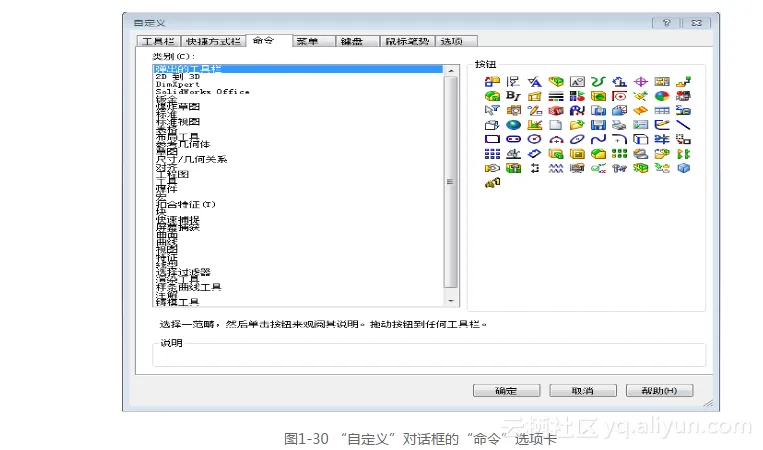Select the diagonal line sketch icon
The height and width of the screenshot is (450, 763).
[x=683, y=125]
